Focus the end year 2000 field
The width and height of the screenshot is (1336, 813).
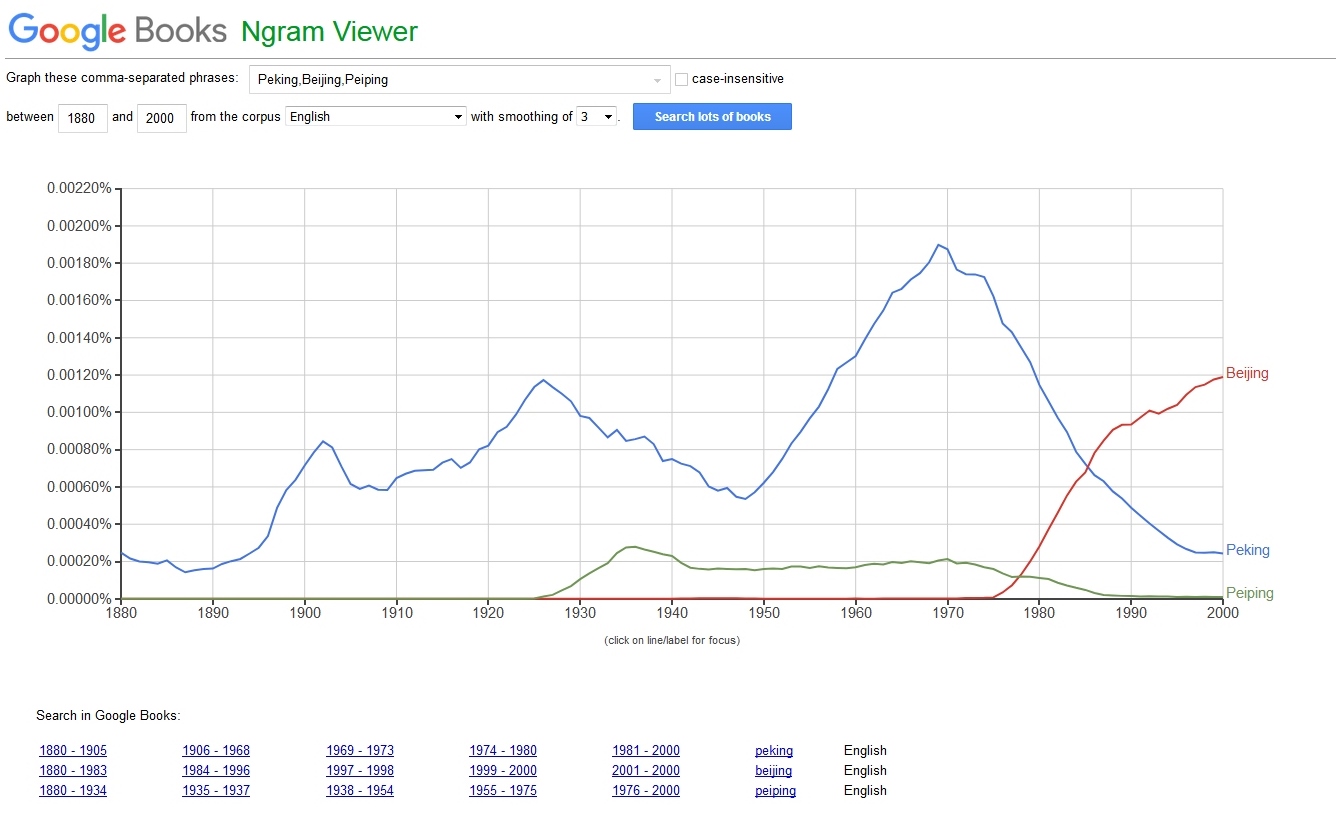[160, 118]
